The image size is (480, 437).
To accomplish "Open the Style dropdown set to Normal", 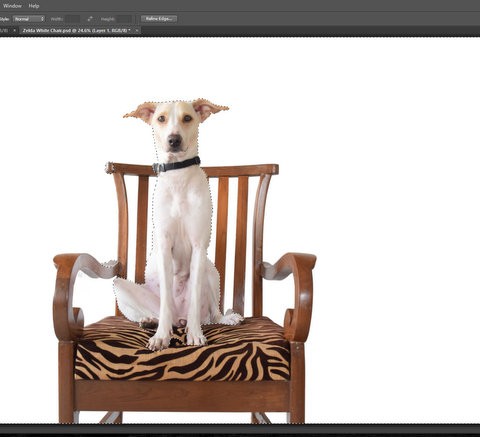I will (x=29, y=19).
